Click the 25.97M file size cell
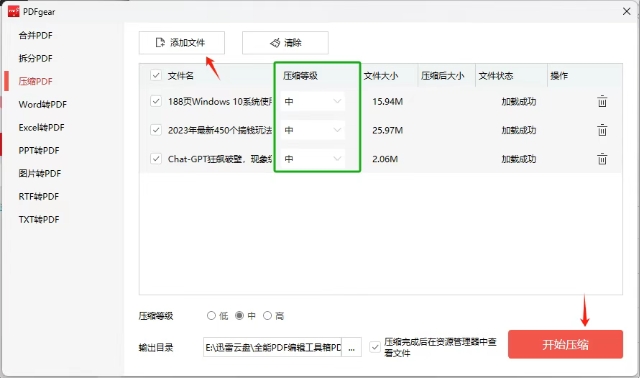The width and height of the screenshot is (640, 378). 387,130
